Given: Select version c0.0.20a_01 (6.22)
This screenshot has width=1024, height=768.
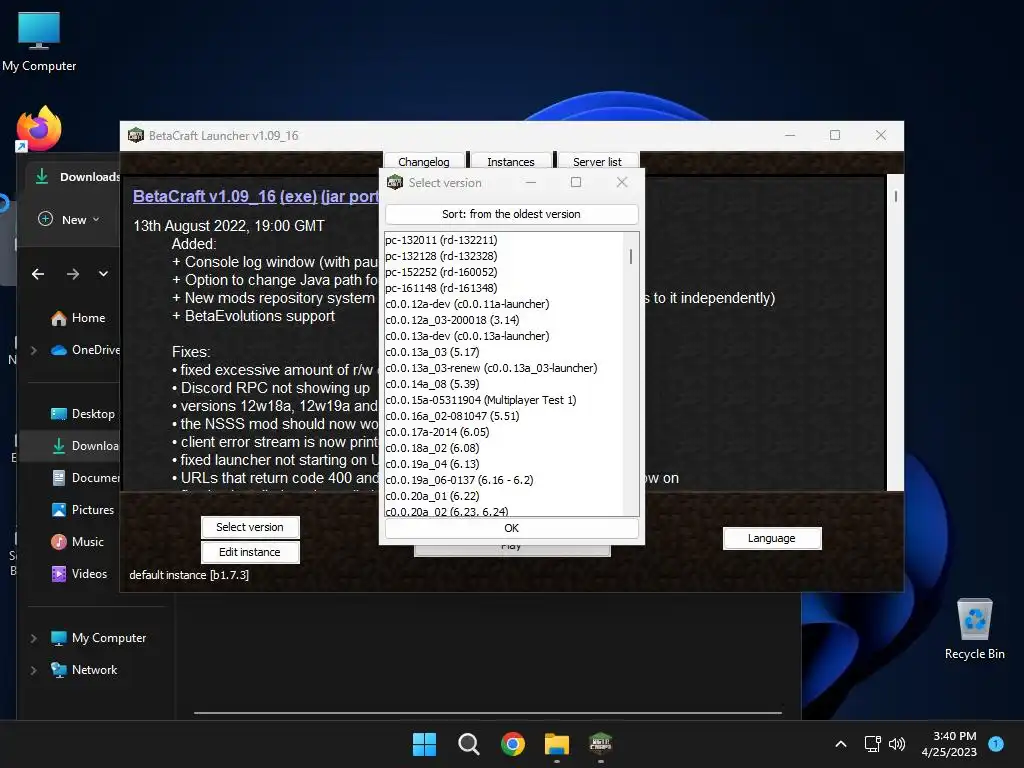Looking at the screenshot, I should [504, 496].
